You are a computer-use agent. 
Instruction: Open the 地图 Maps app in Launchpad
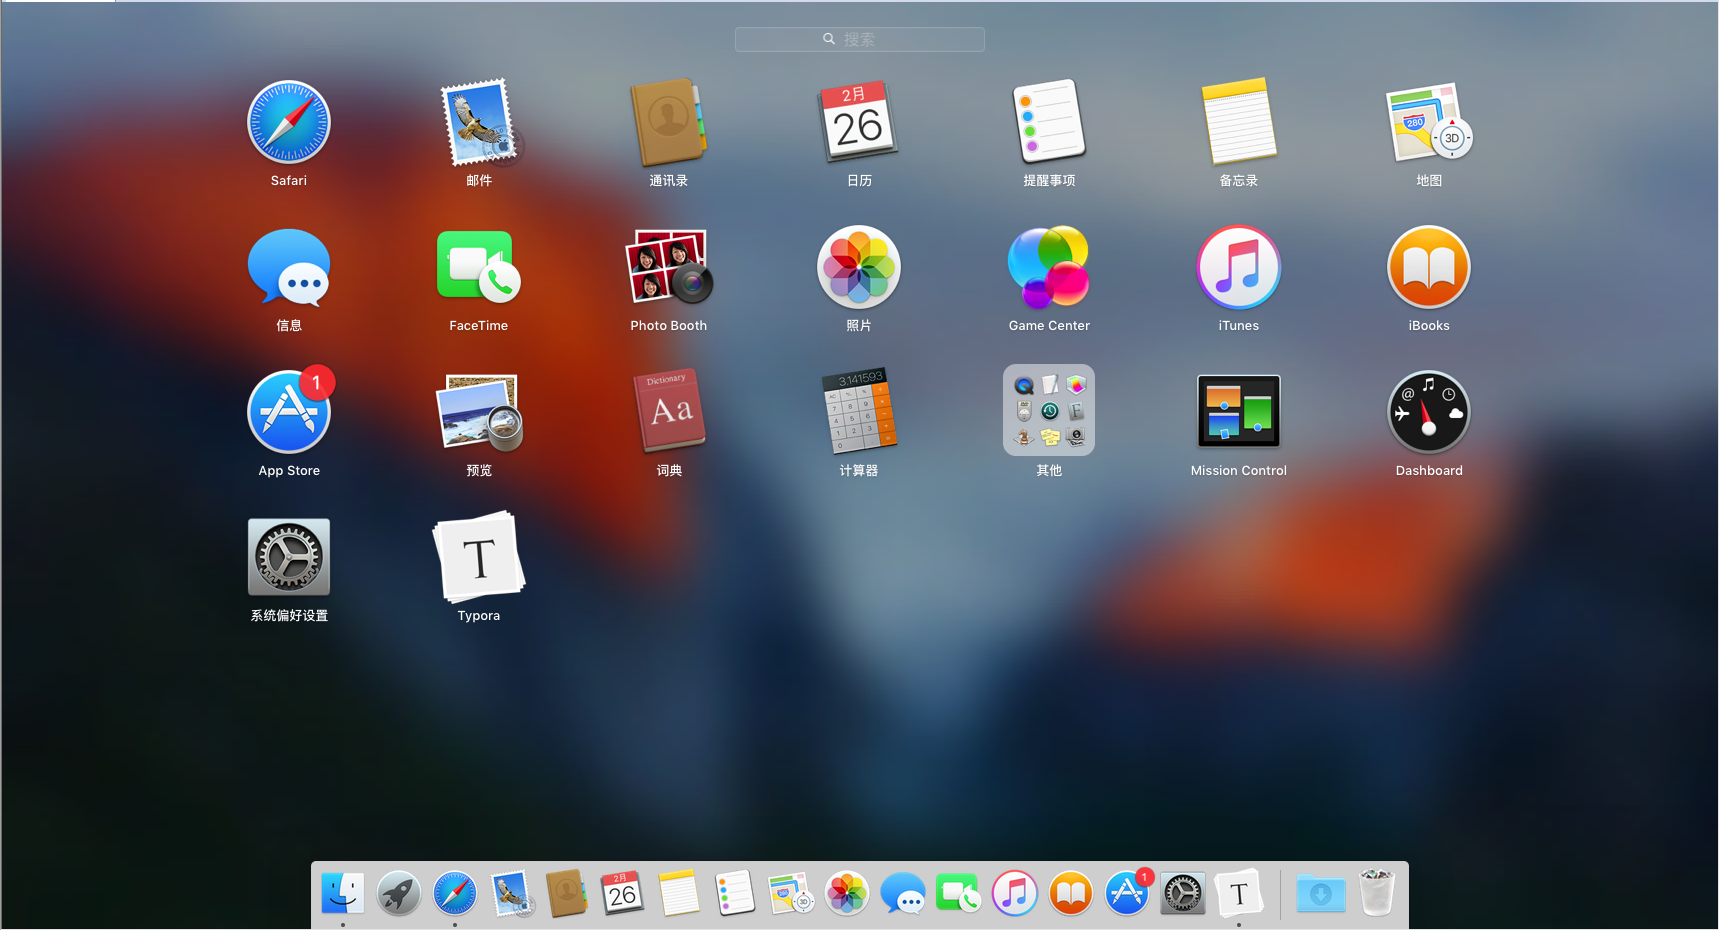pyautogui.click(x=1429, y=123)
